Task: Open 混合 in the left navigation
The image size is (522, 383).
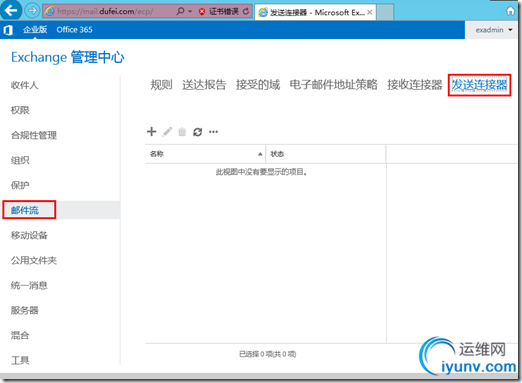Action: 20,335
